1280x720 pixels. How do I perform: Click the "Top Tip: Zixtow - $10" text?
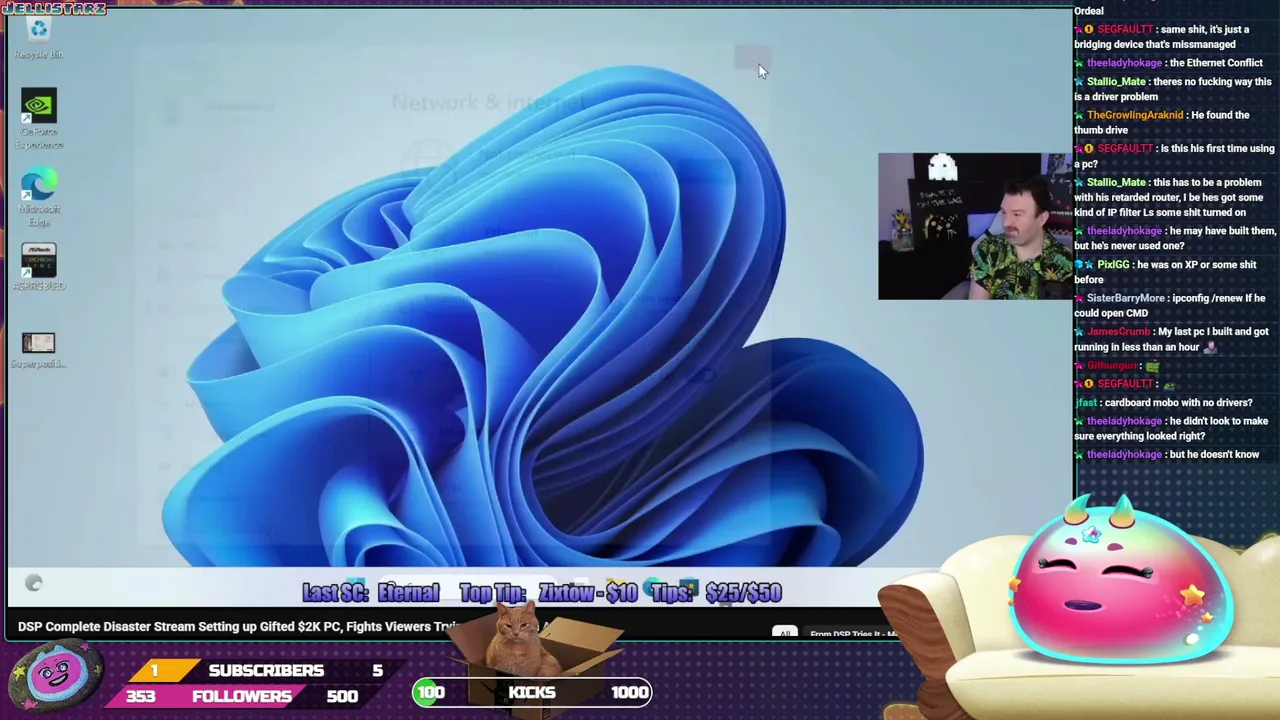[x=548, y=593]
